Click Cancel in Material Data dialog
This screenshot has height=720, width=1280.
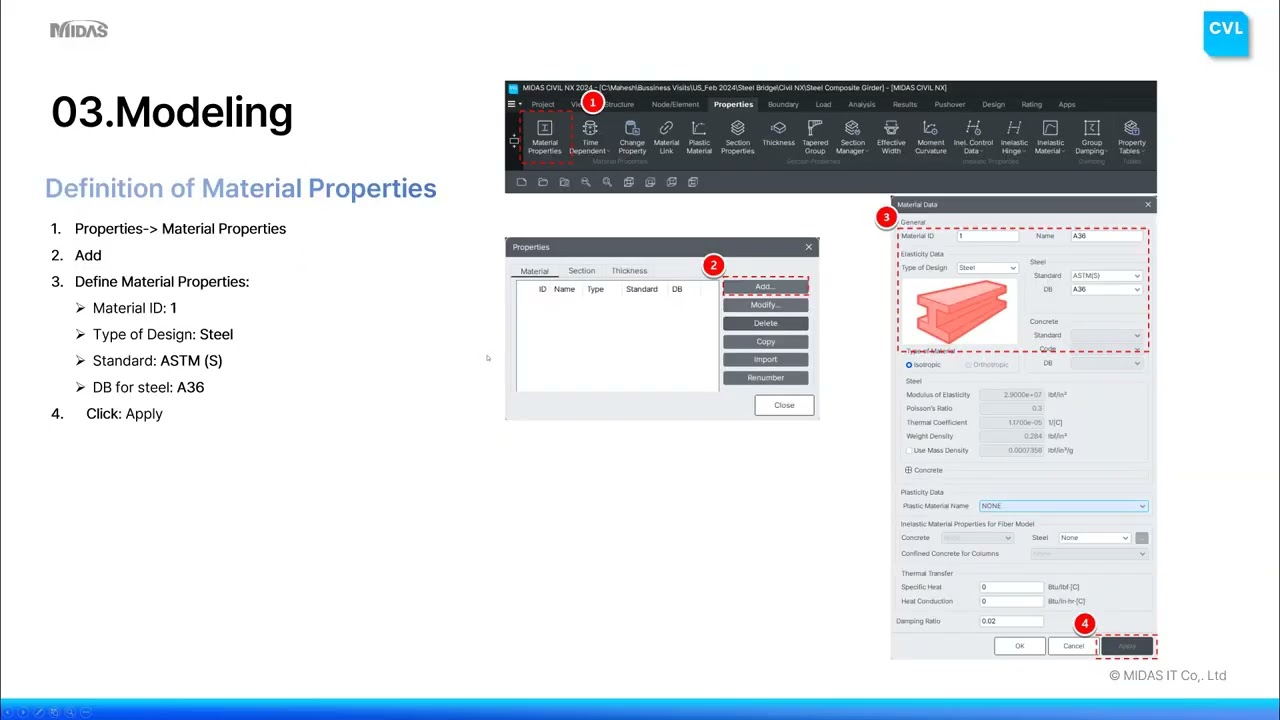[1073, 646]
